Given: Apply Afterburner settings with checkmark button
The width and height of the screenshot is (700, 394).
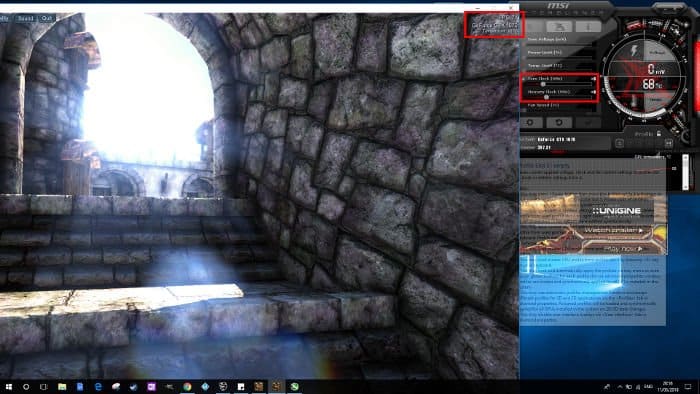Looking at the screenshot, I should [x=588, y=122].
